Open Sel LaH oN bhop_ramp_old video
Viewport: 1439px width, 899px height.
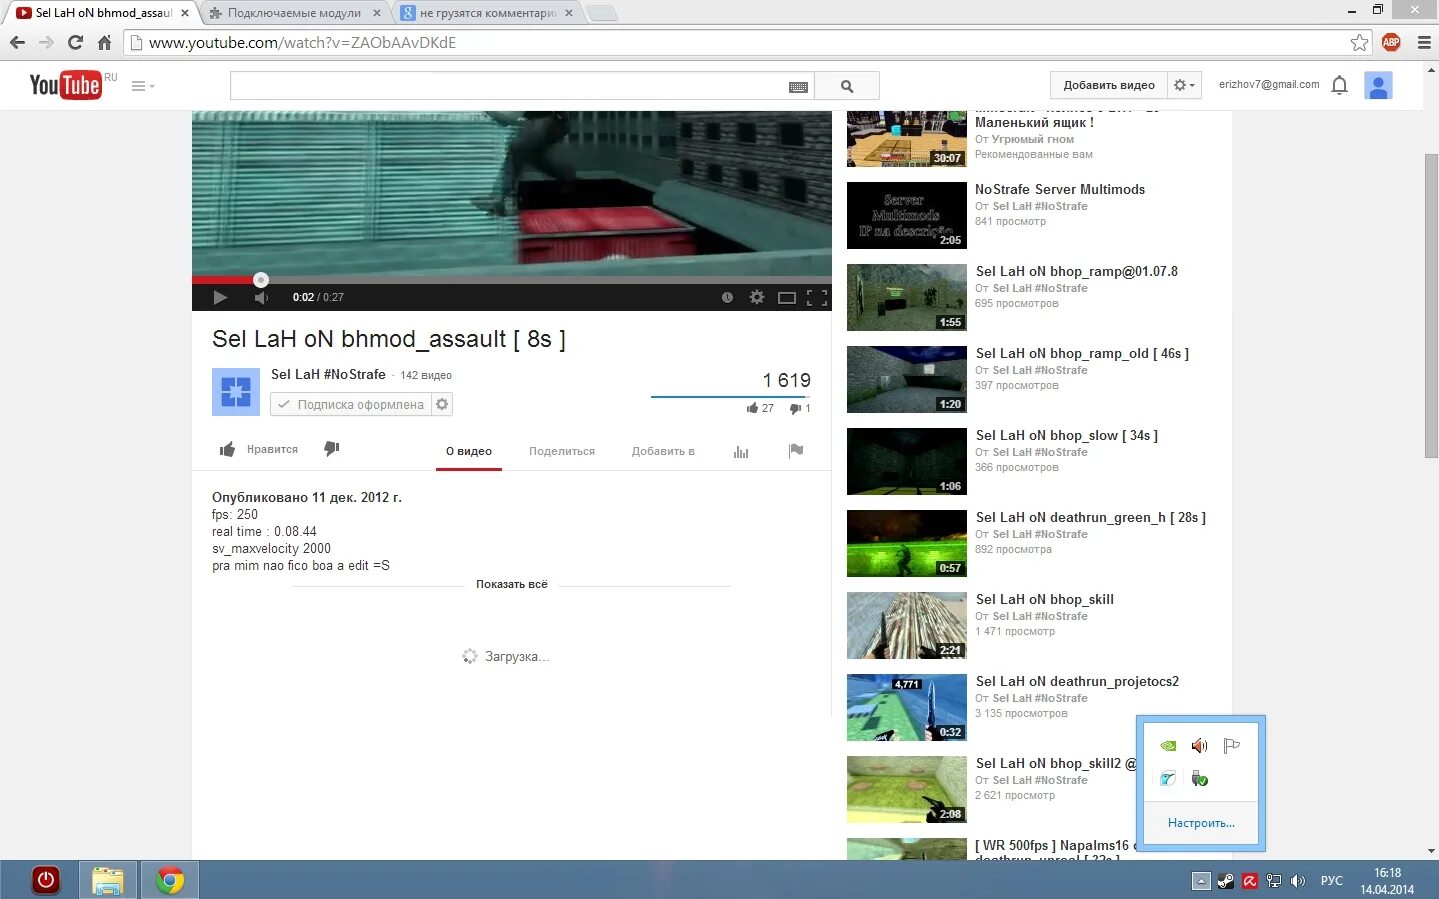point(1082,353)
